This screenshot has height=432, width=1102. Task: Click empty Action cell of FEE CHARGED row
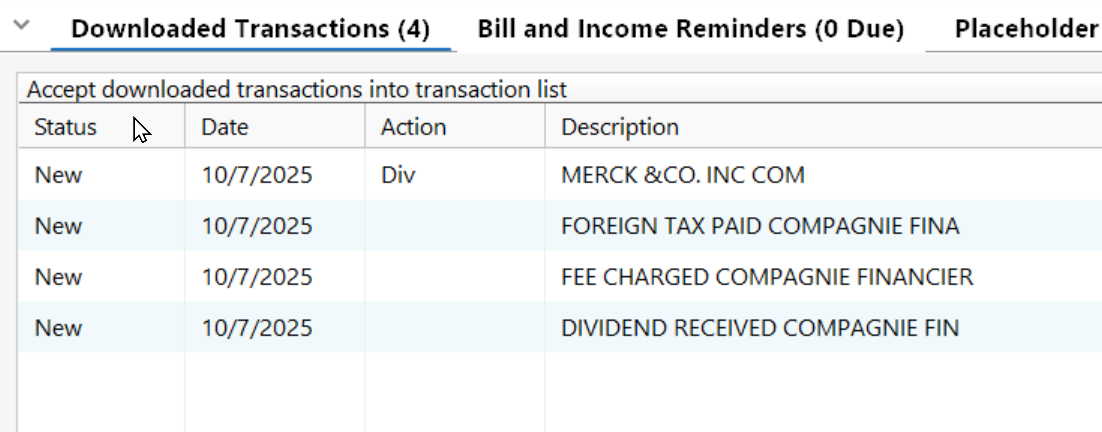tap(454, 277)
